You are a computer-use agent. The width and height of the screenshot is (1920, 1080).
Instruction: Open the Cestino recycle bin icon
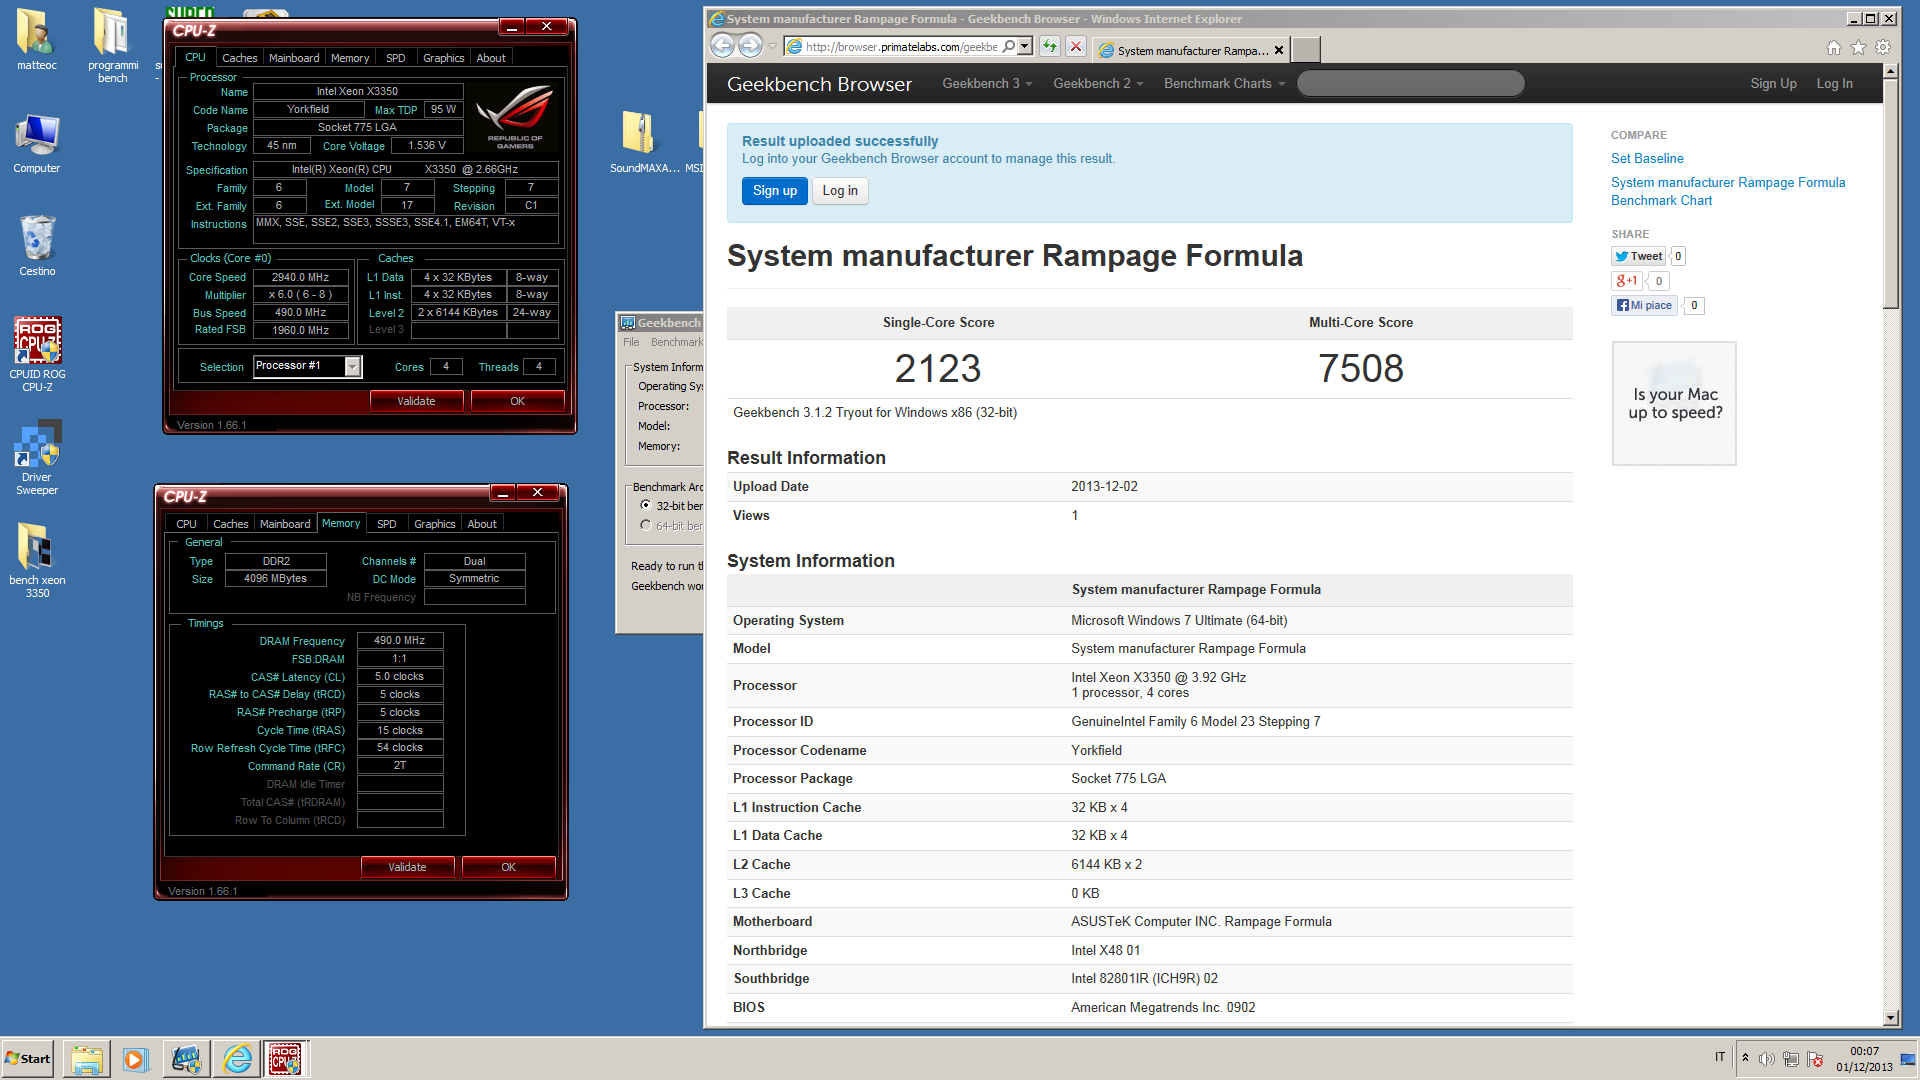tap(37, 245)
